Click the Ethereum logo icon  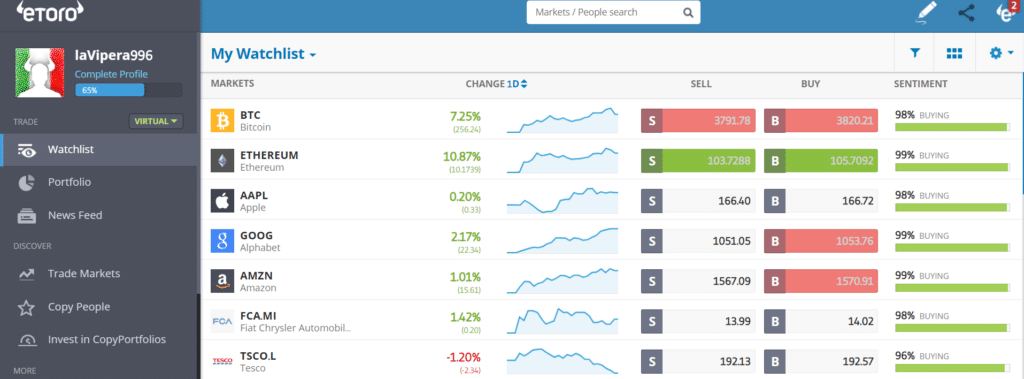click(x=222, y=161)
